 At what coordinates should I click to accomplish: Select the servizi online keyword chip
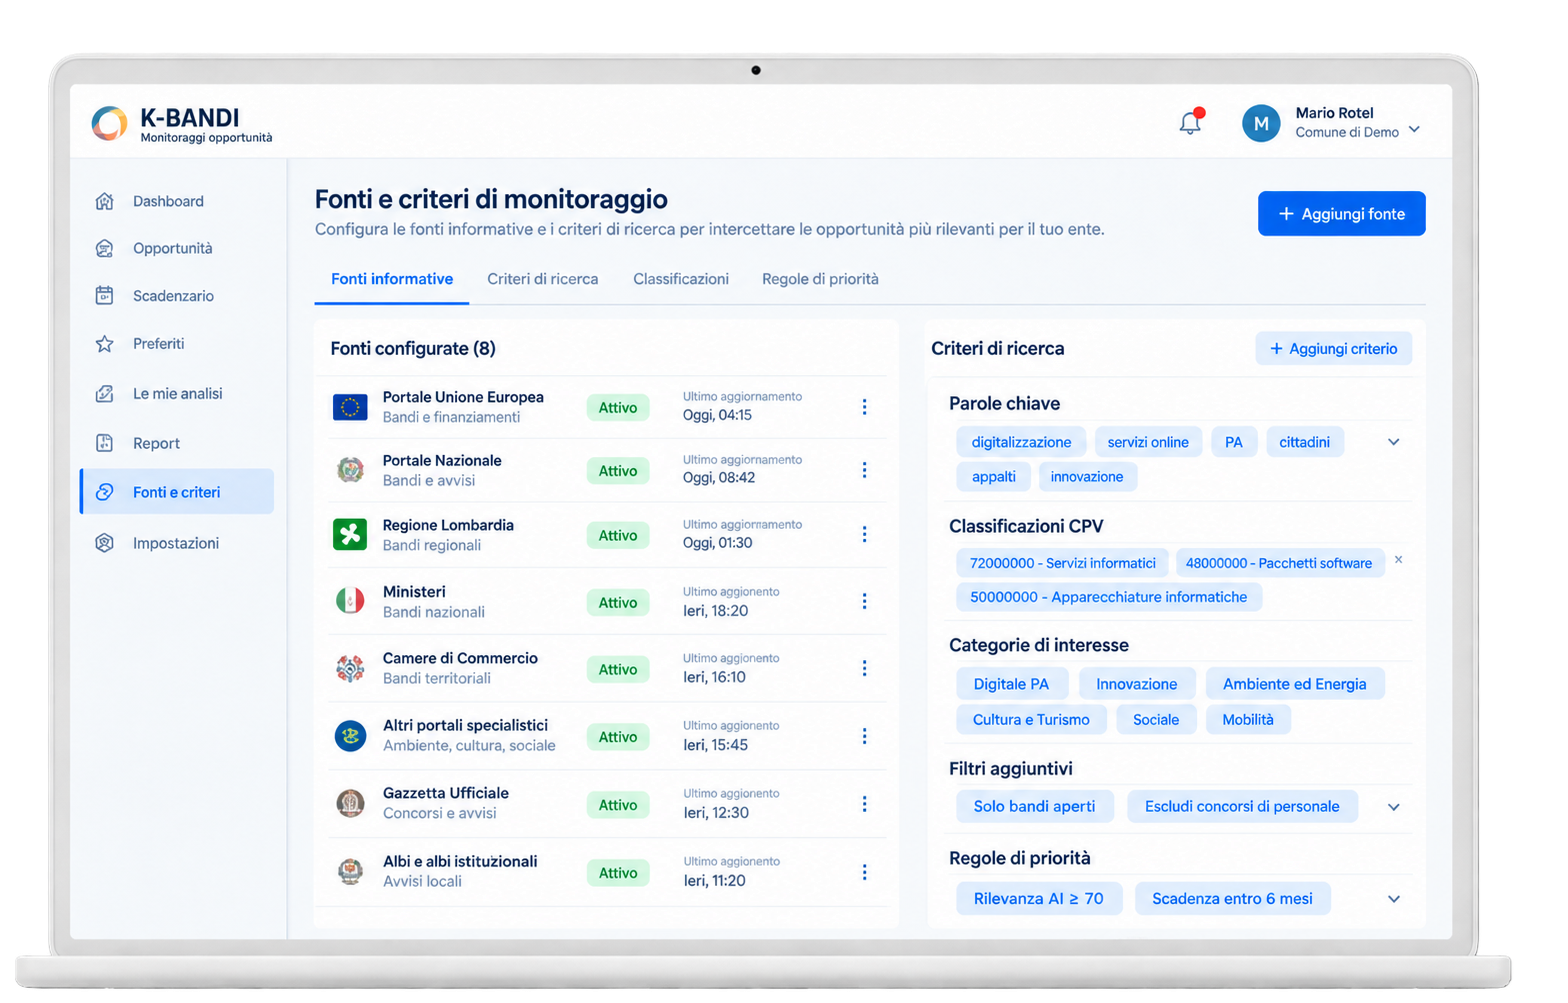click(x=1148, y=442)
